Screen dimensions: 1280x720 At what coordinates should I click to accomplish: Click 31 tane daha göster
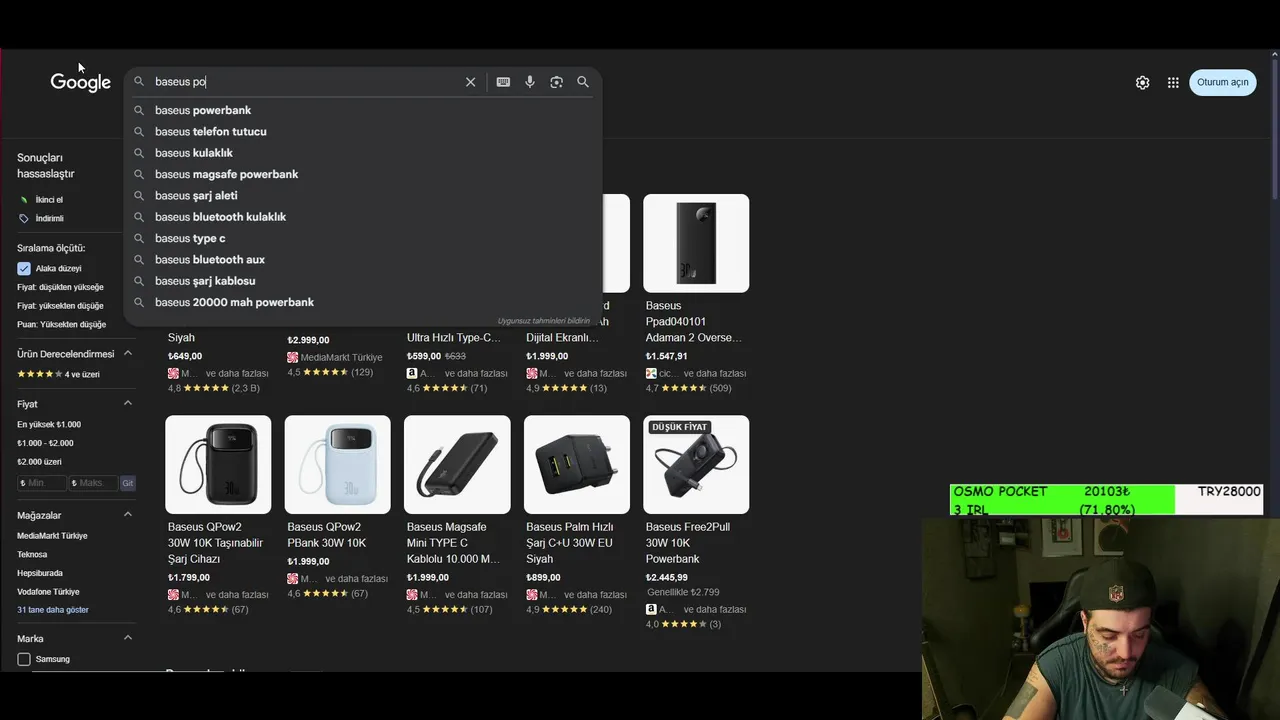click(53, 610)
